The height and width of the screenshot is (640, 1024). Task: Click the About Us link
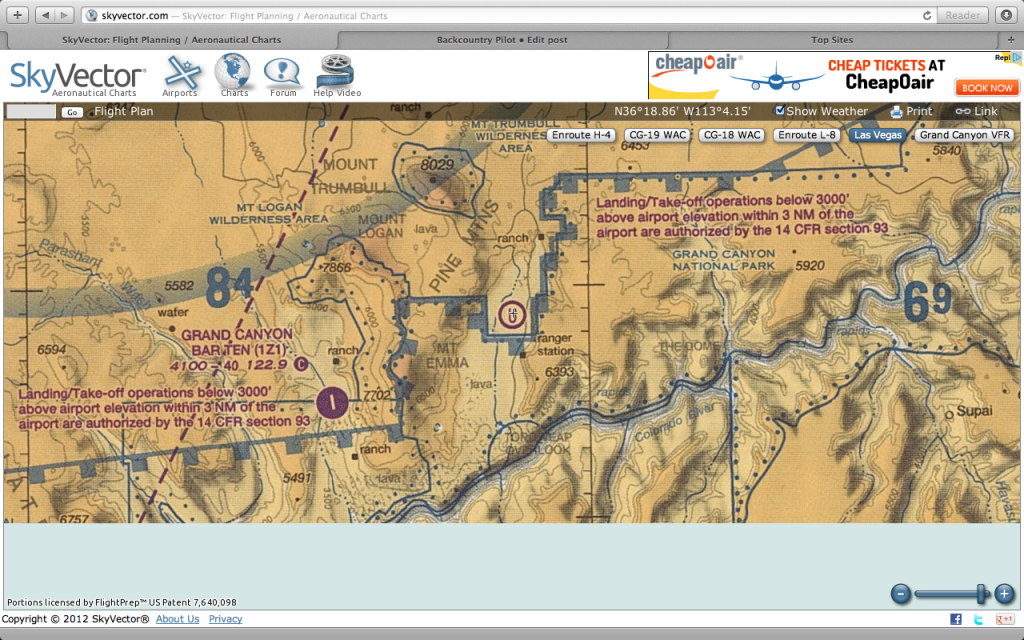point(177,619)
